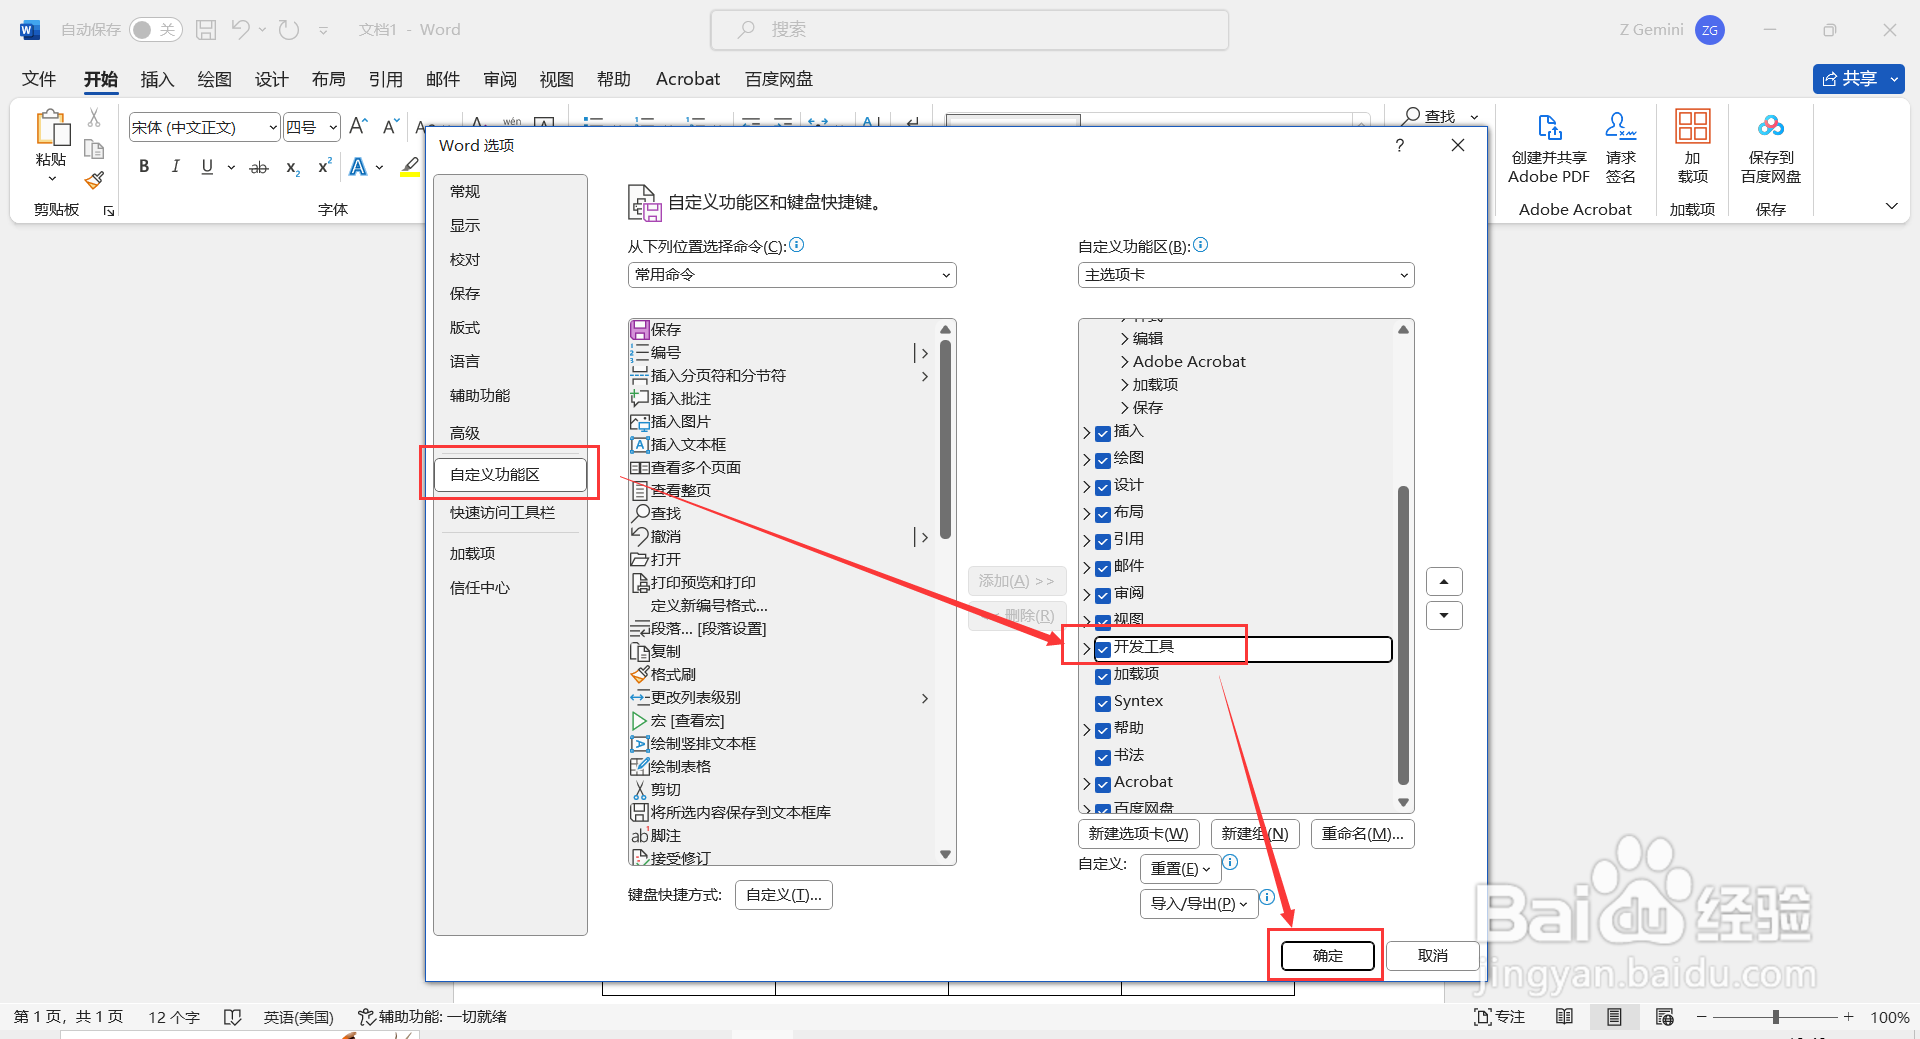Click the 取消 button

1433,956
